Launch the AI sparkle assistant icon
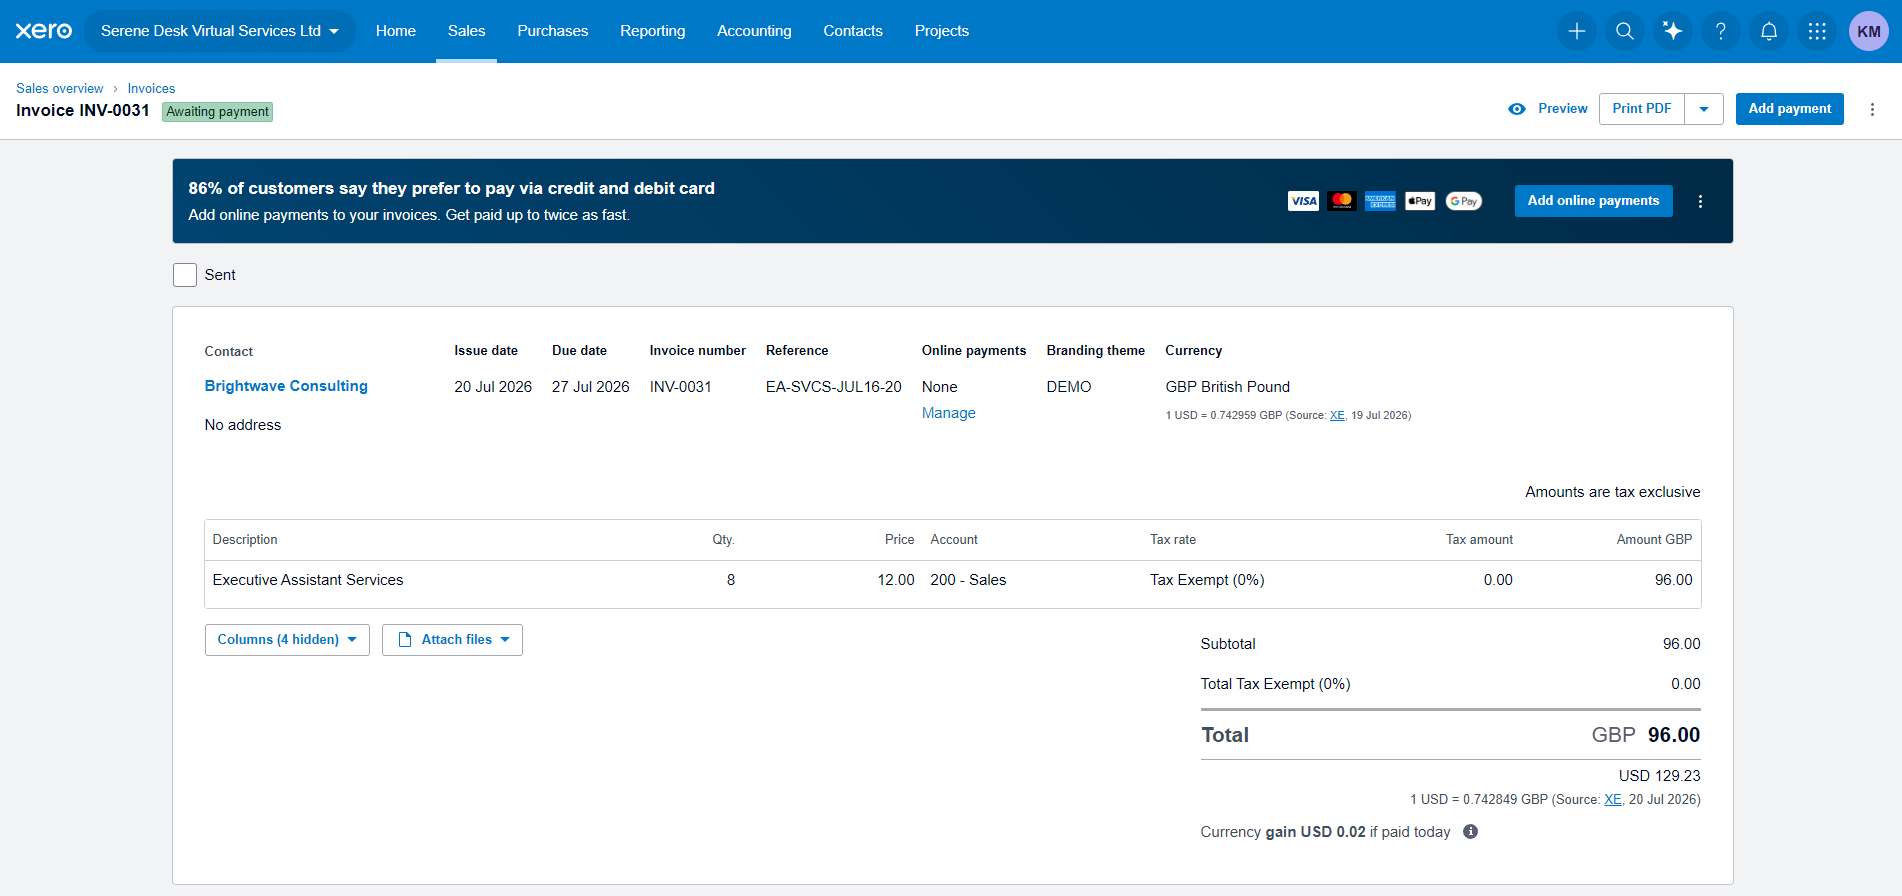Image resolution: width=1902 pixels, height=896 pixels. tap(1673, 31)
